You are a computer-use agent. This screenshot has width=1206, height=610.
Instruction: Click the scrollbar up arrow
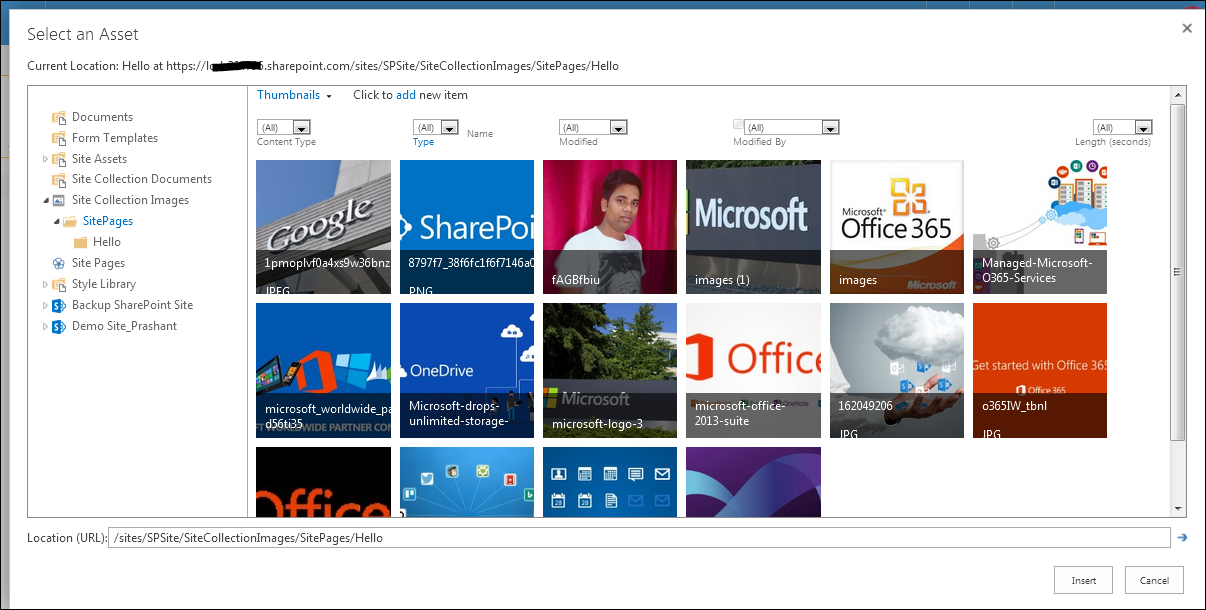[x=1179, y=94]
